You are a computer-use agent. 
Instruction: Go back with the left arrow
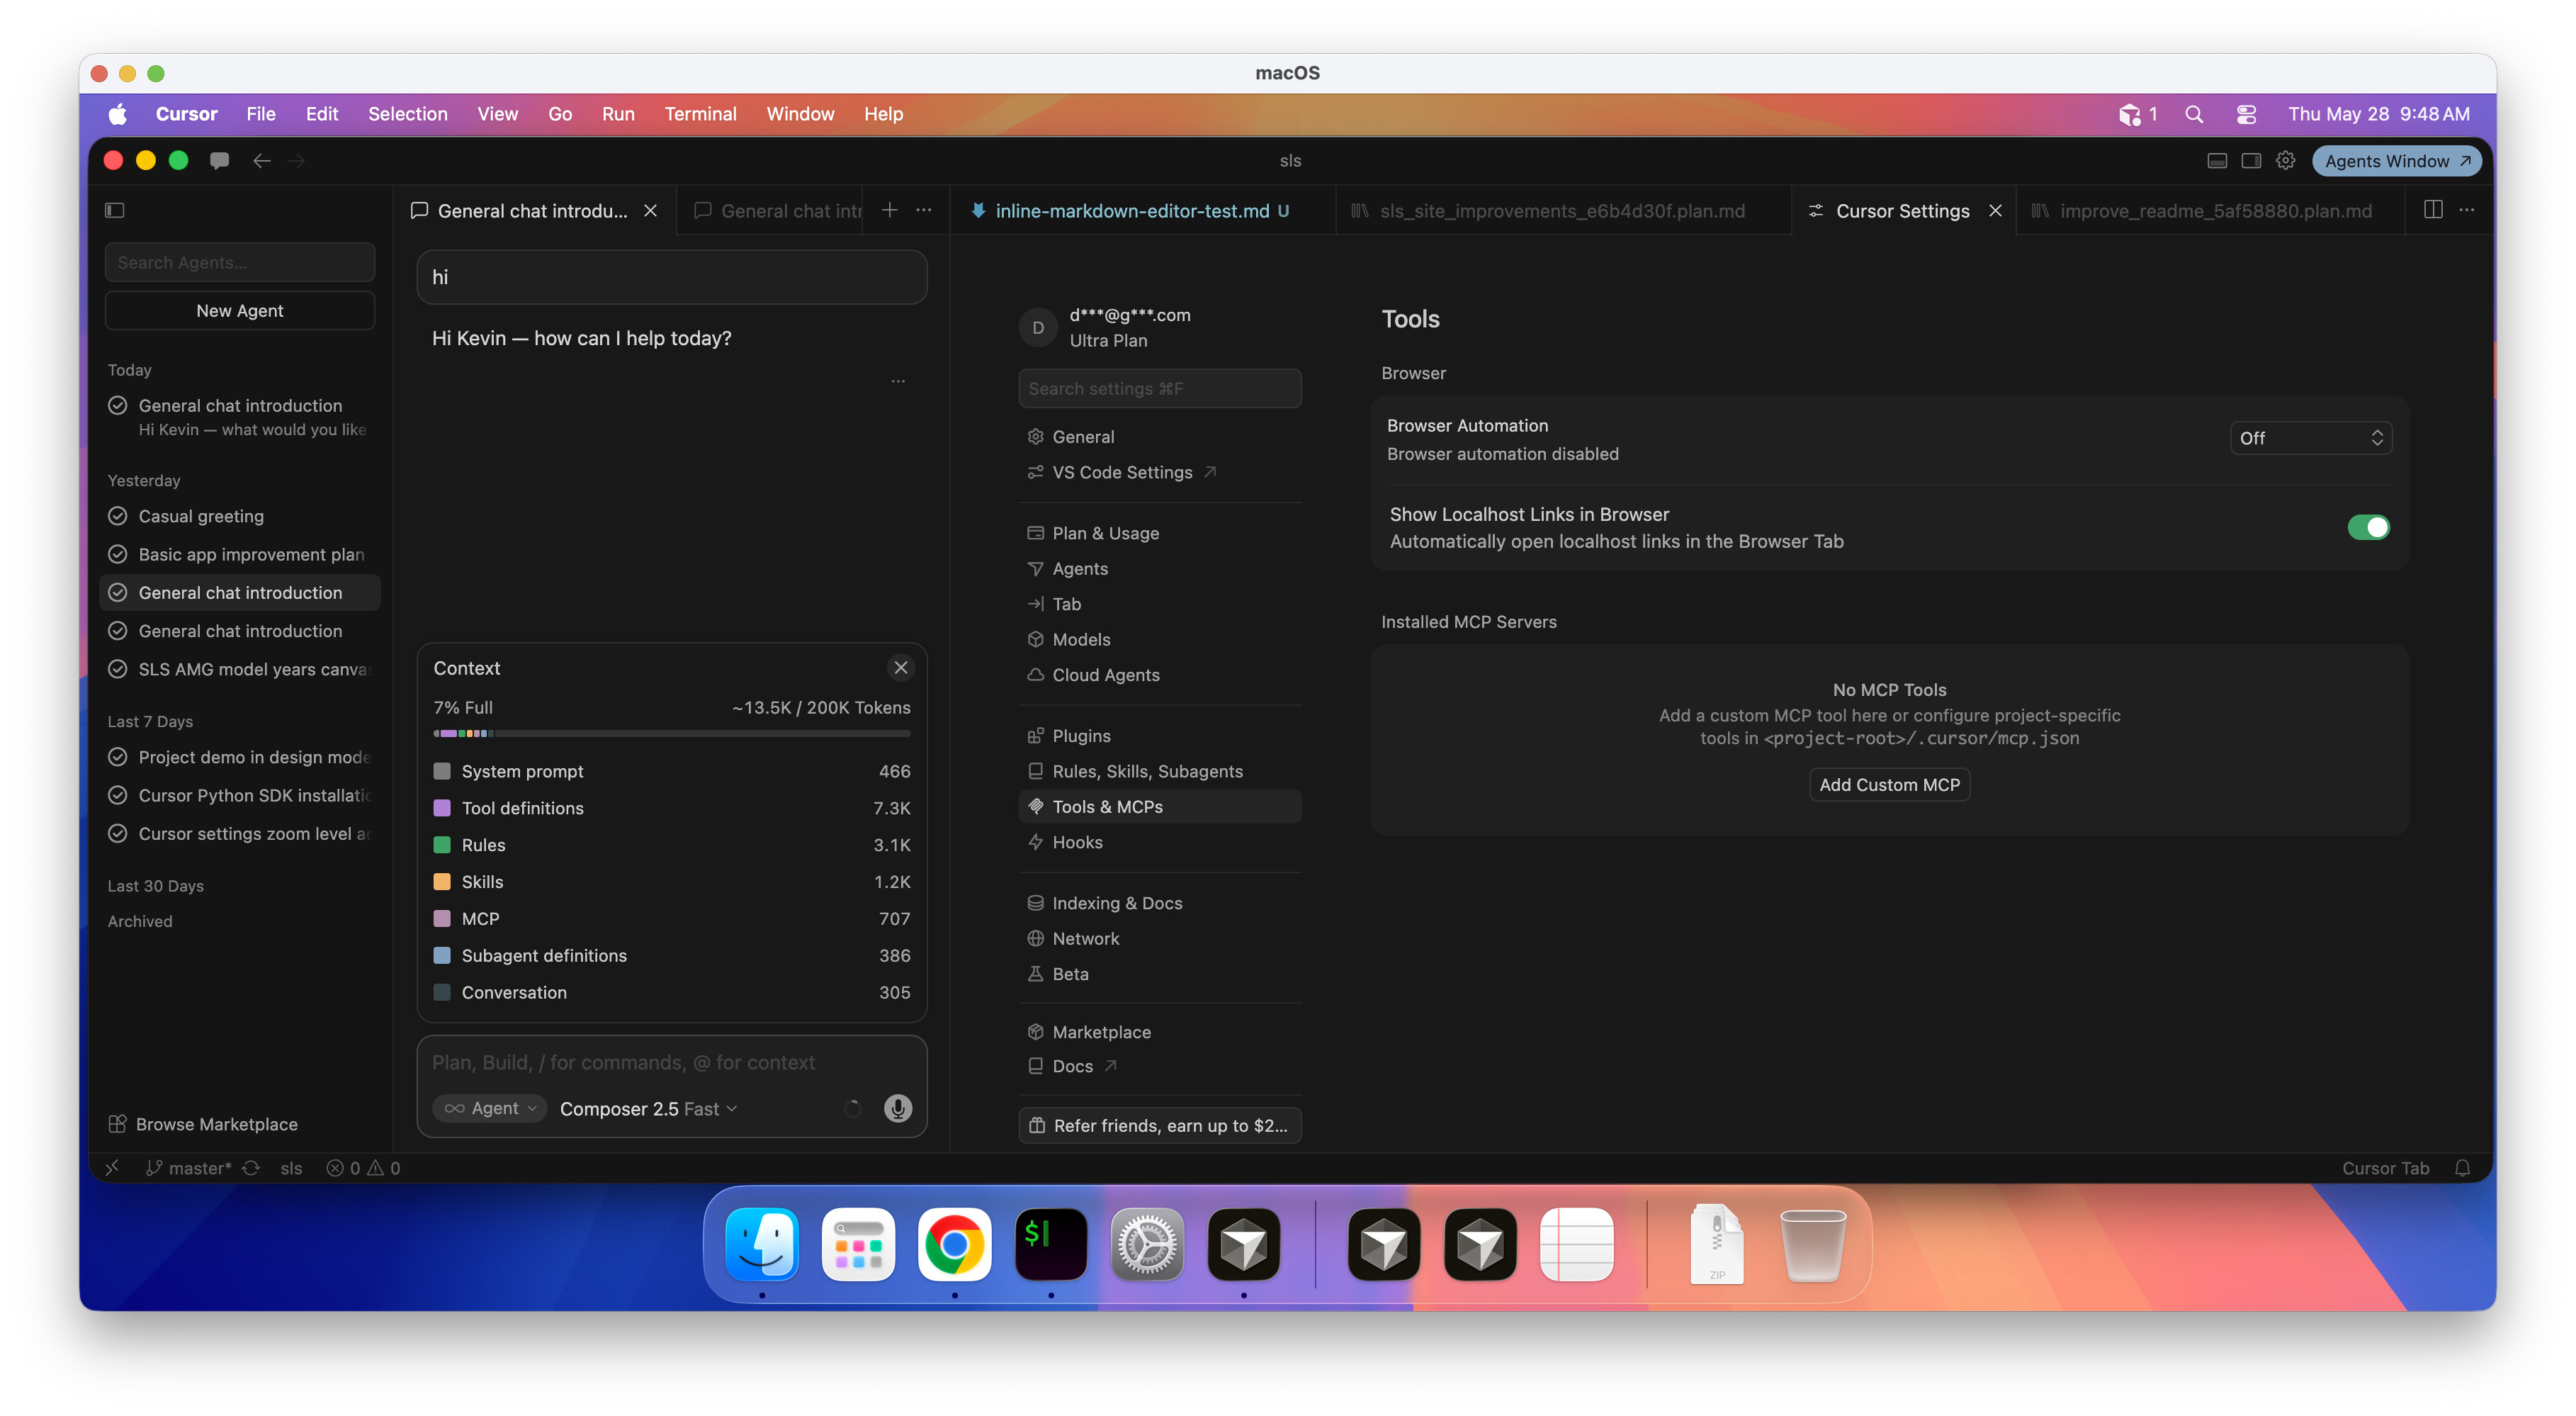(262, 161)
